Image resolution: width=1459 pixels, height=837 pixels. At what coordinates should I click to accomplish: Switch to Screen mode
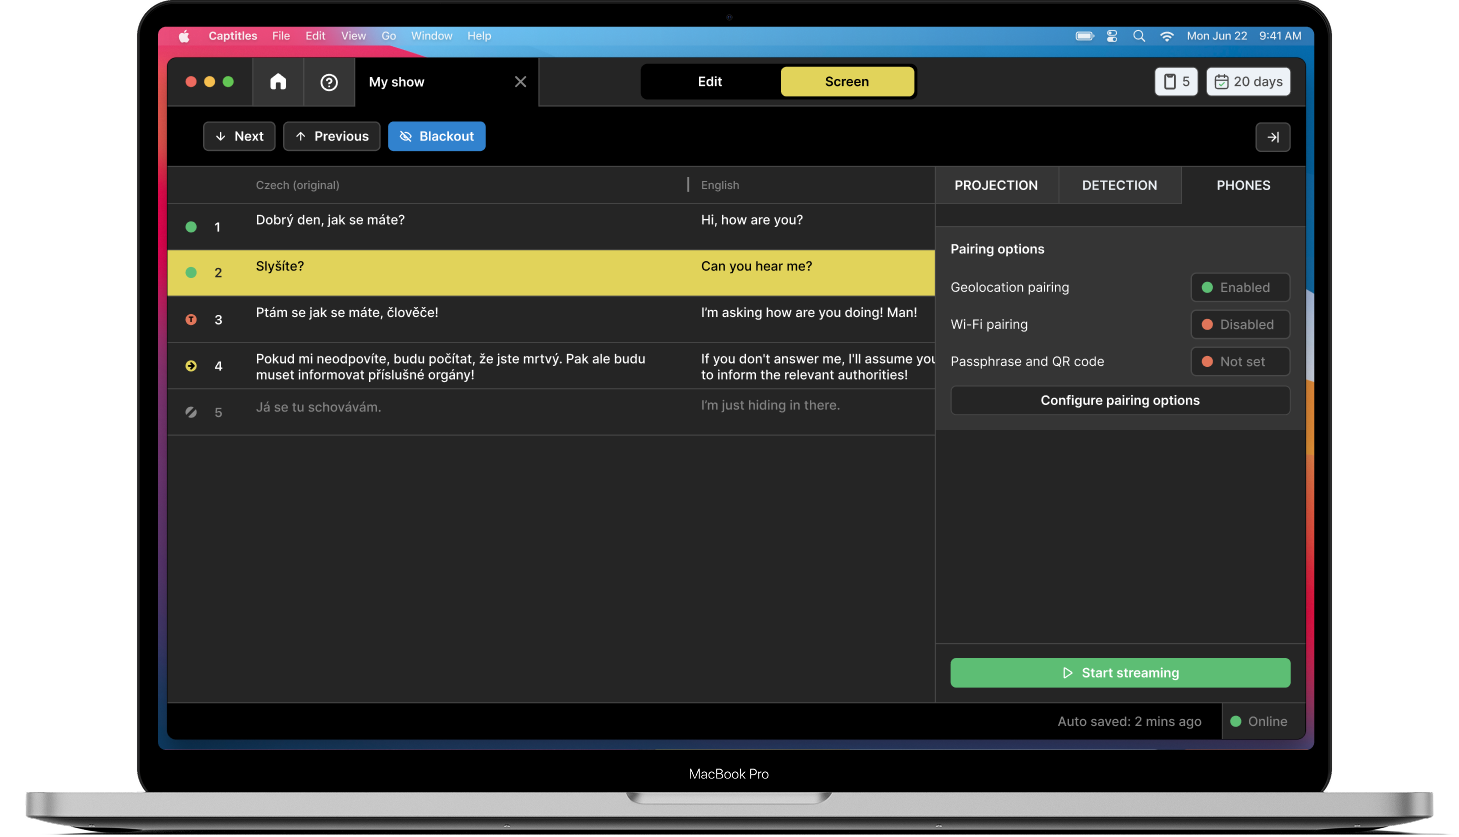pyautogui.click(x=847, y=82)
